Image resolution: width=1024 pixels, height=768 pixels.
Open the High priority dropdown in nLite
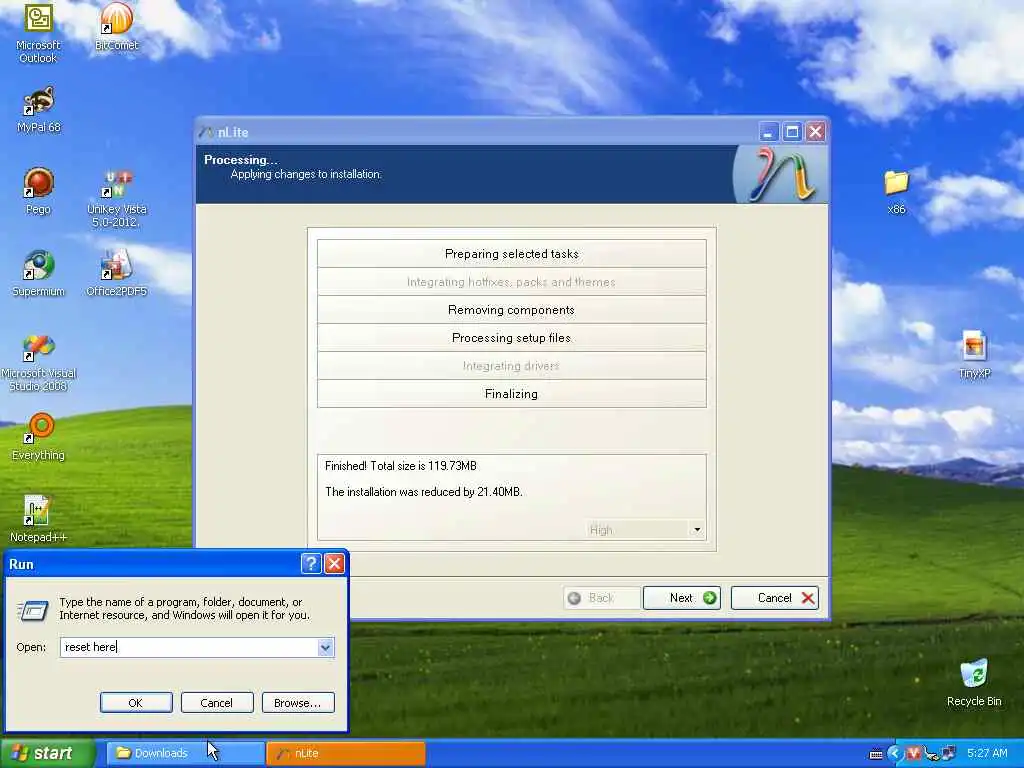[697, 530]
